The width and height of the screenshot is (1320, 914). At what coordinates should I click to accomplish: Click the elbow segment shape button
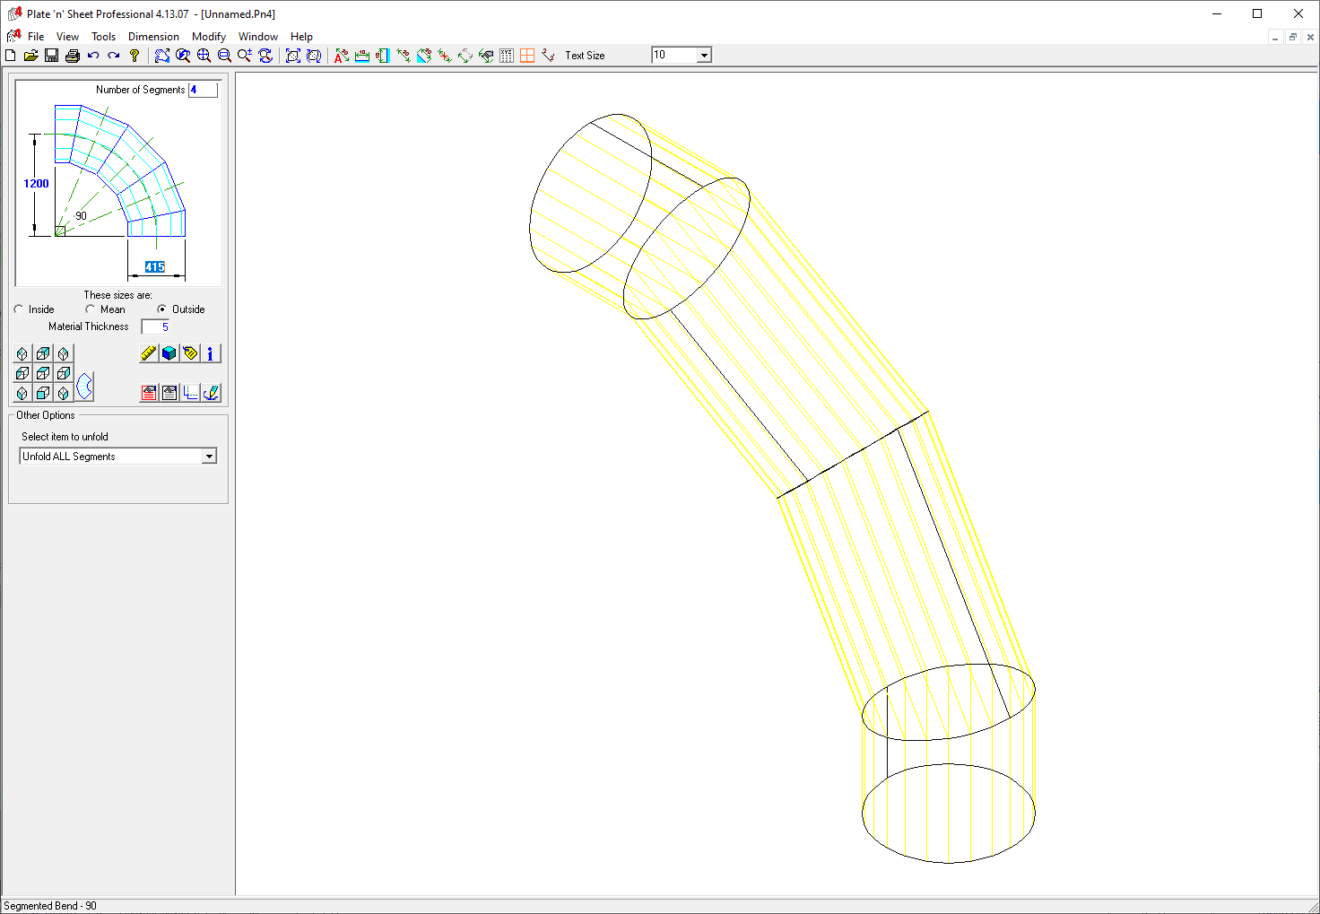click(x=84, y=386)
